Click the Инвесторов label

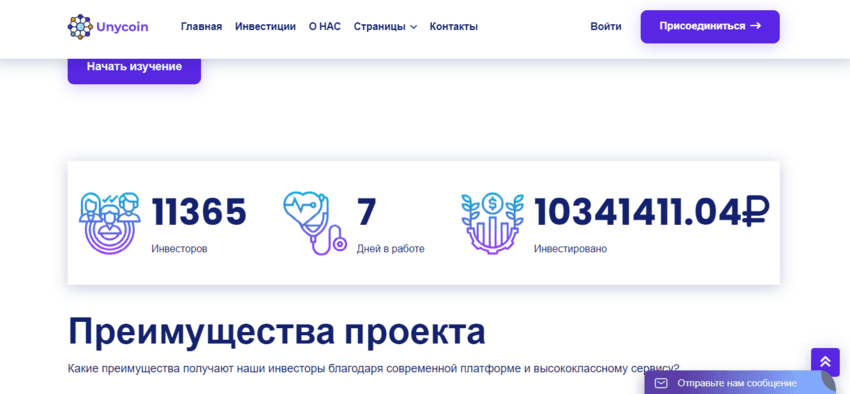(179, 249)
